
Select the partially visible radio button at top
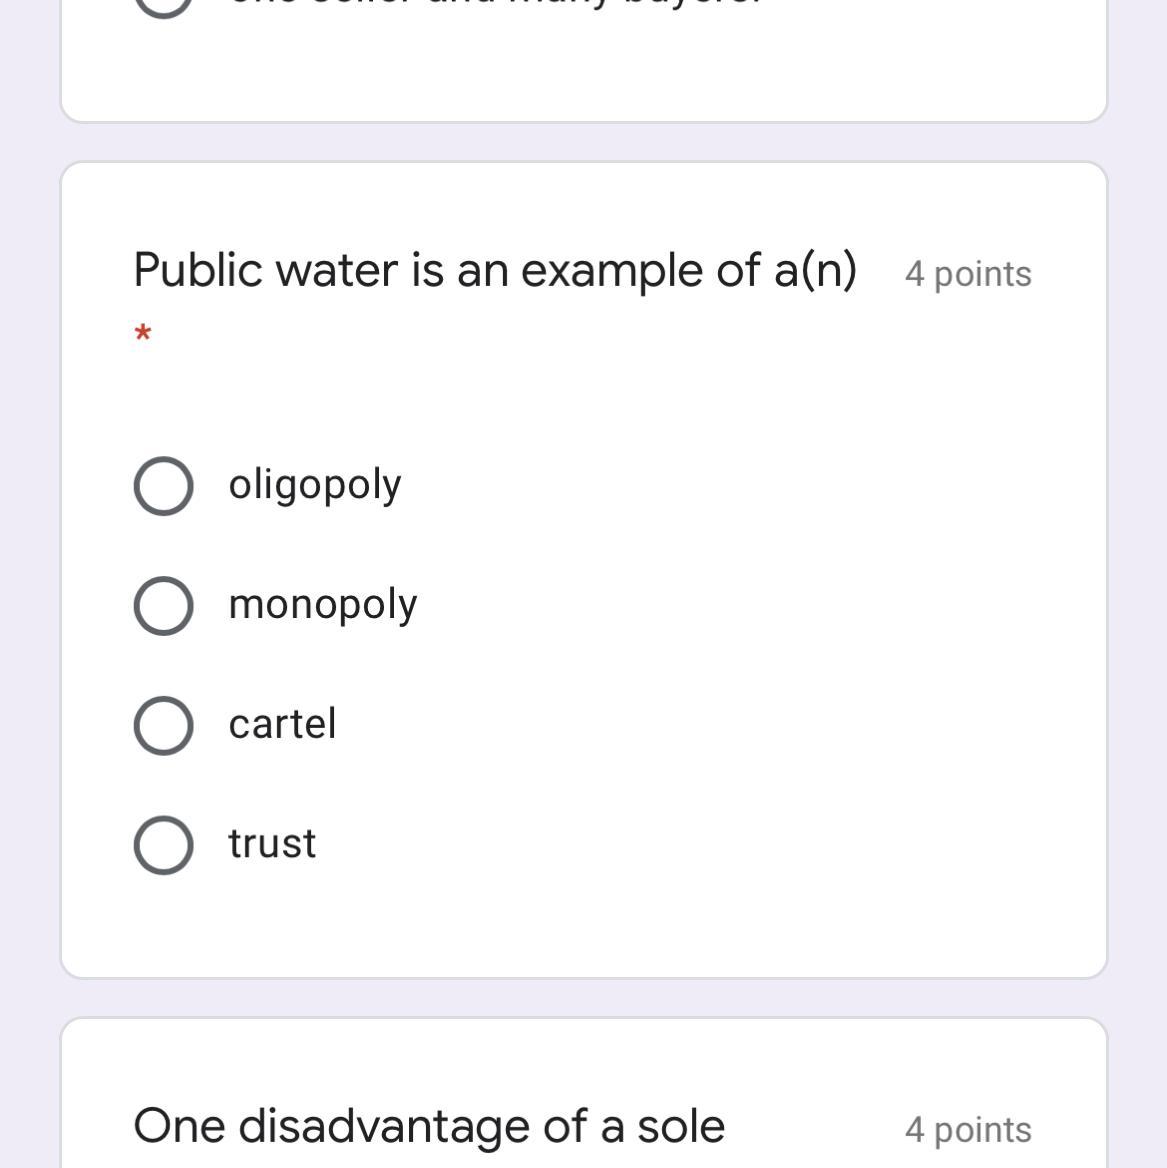163,5
